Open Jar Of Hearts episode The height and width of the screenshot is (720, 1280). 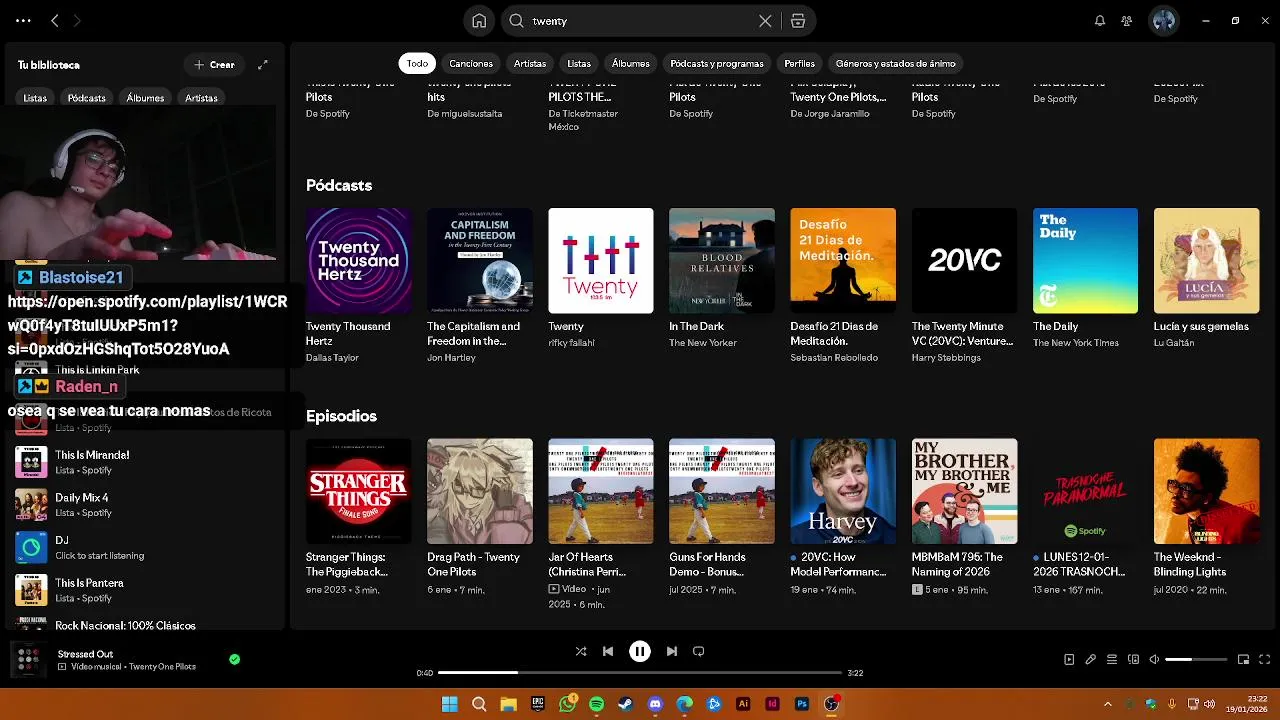[601, 491]
